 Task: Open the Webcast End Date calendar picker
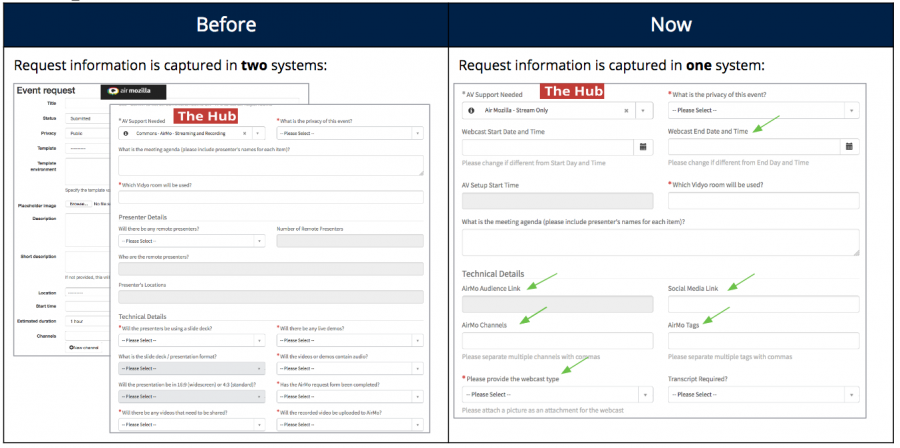point(849,147)
